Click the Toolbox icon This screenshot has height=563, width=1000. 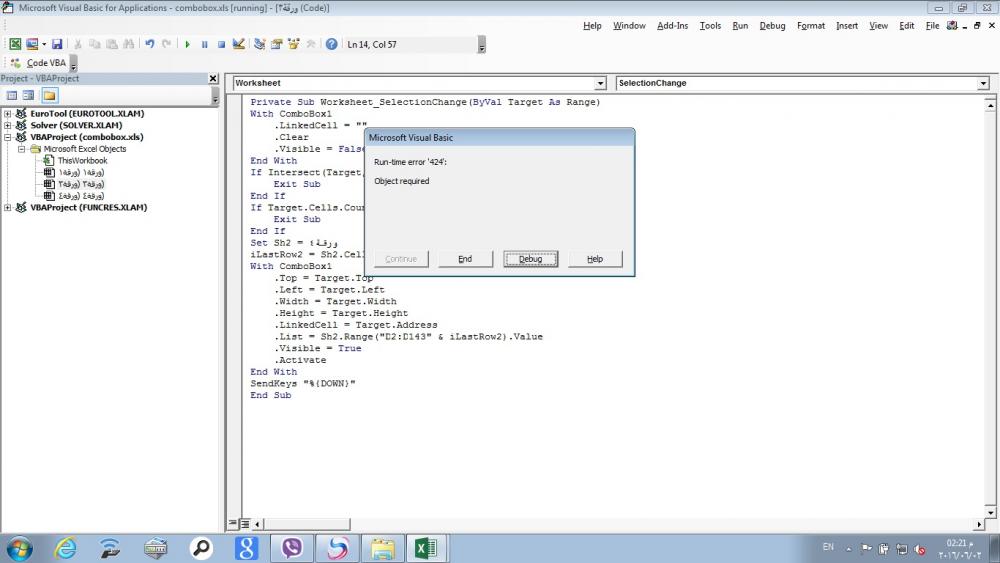(311, 44)
